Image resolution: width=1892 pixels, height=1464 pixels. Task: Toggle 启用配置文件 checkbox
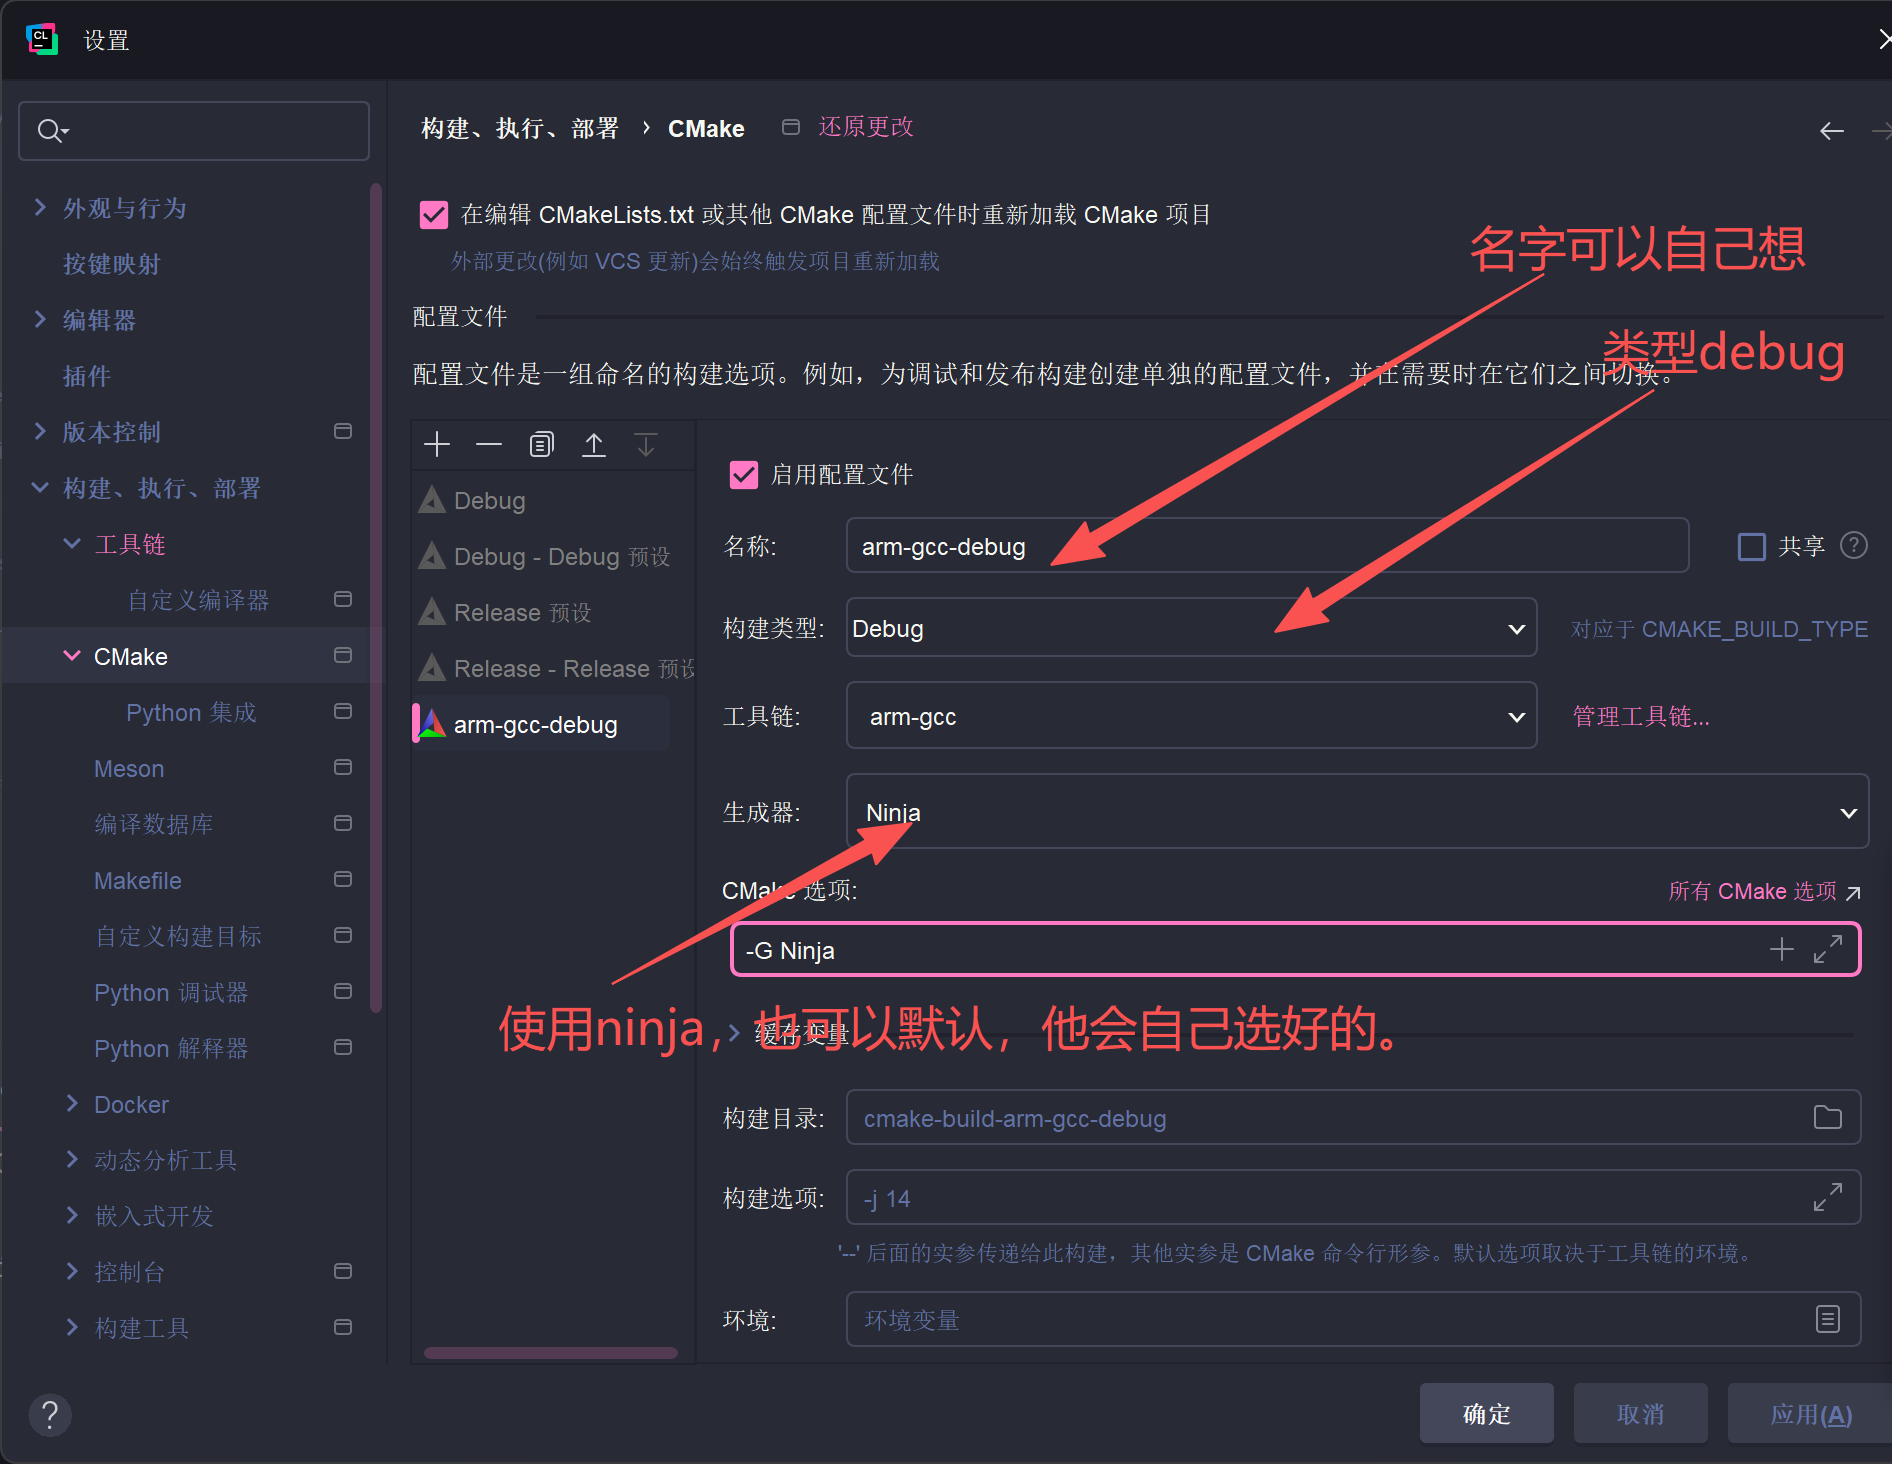click(x=744, y=475)
